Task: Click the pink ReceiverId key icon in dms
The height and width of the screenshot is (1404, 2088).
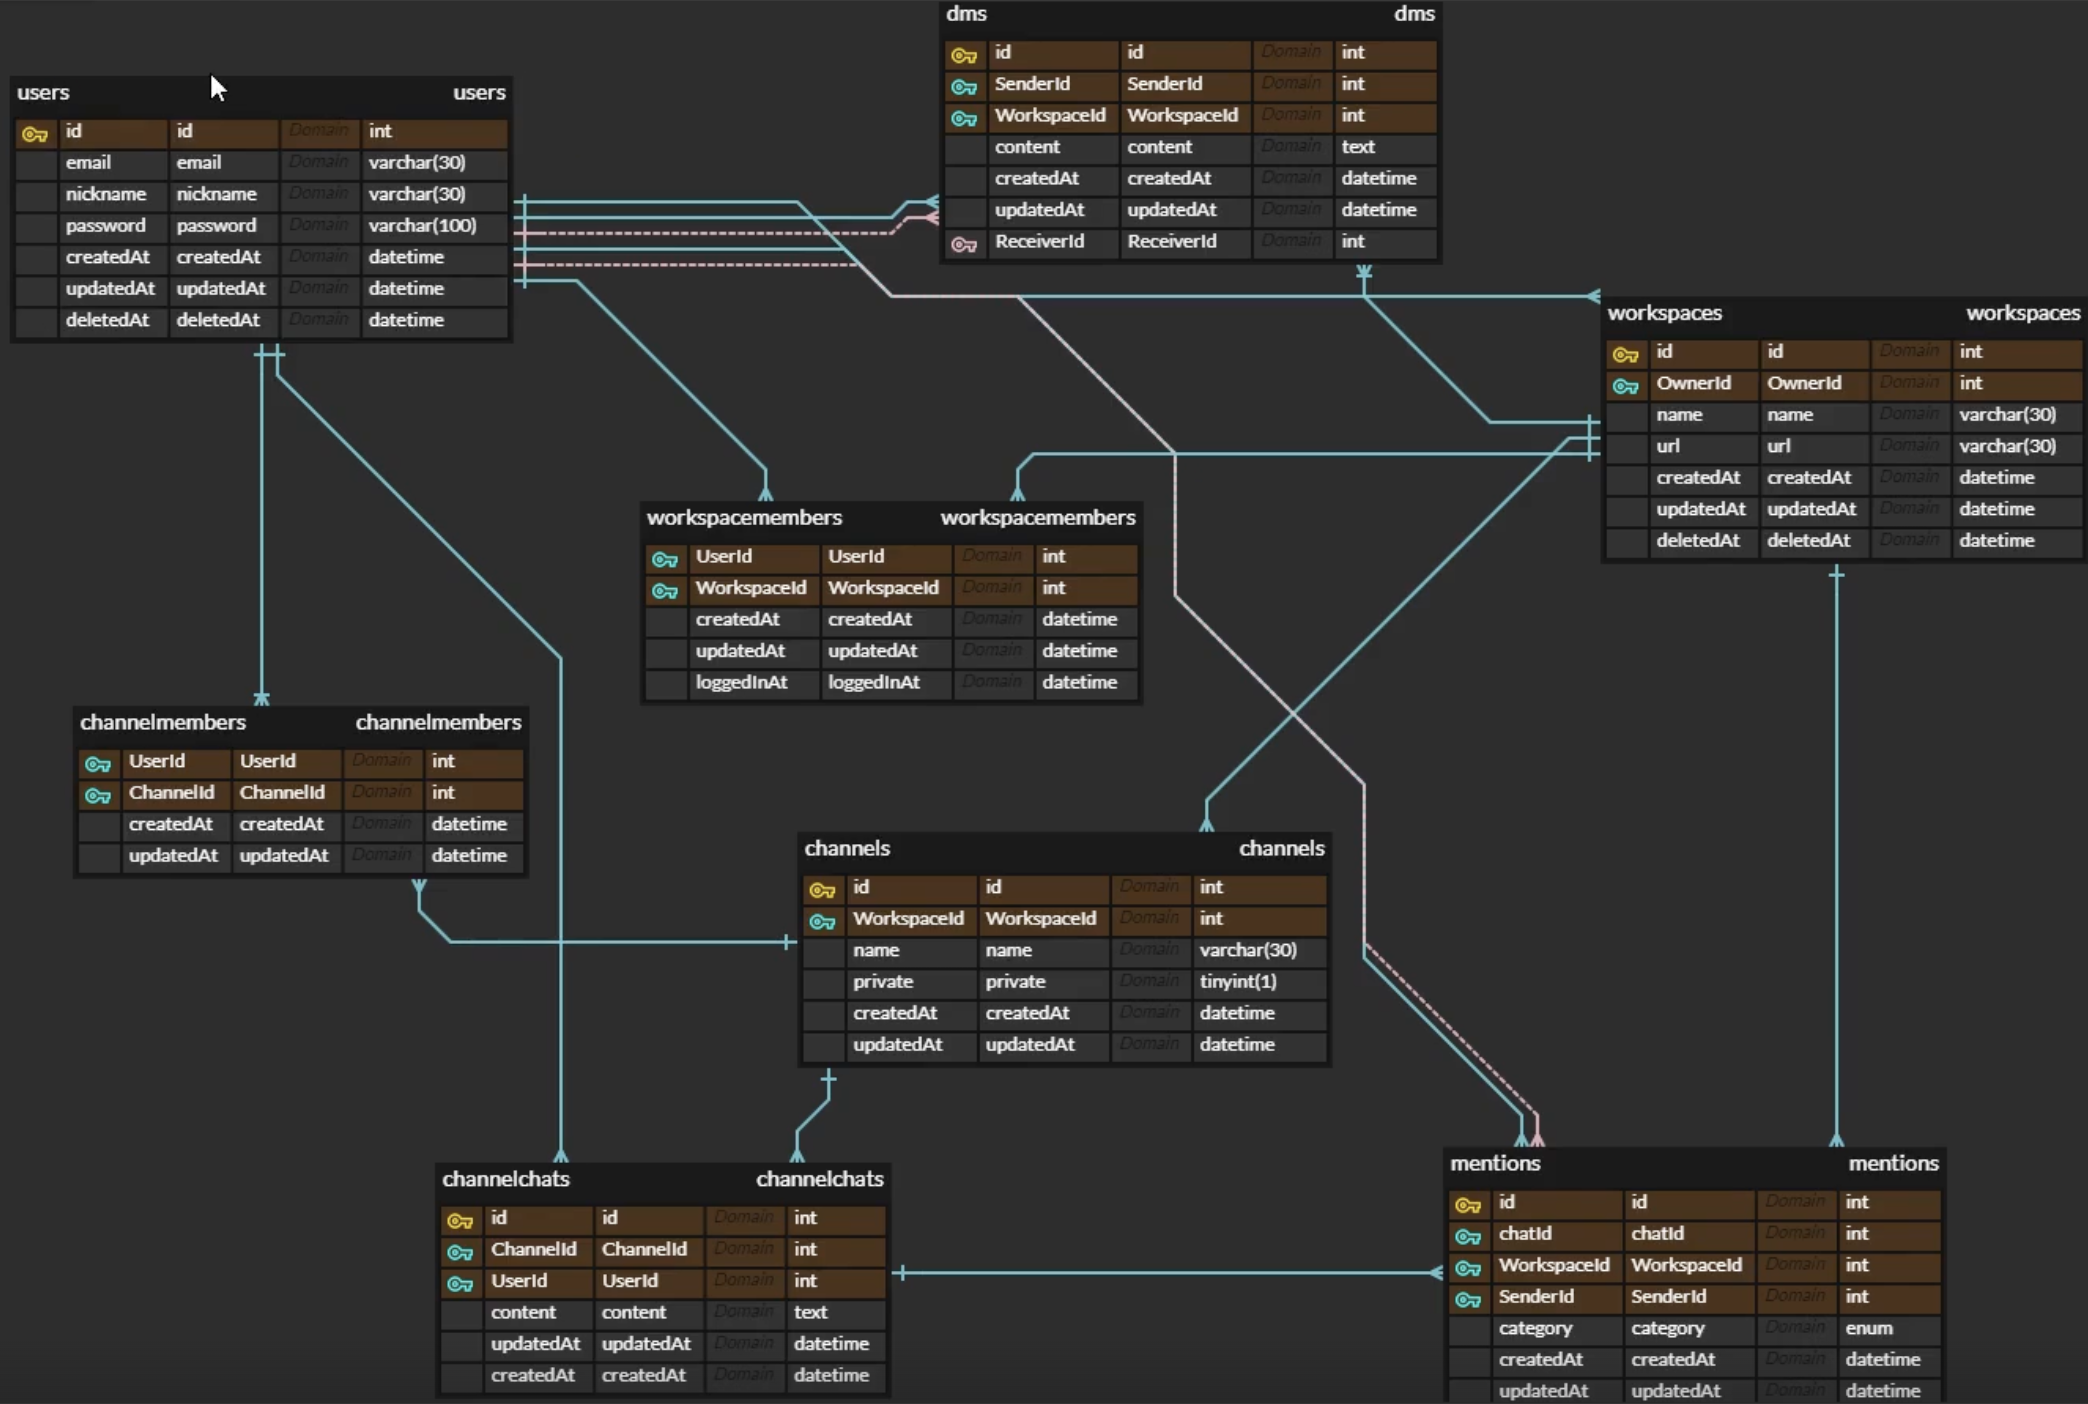Action: [963, 244]
